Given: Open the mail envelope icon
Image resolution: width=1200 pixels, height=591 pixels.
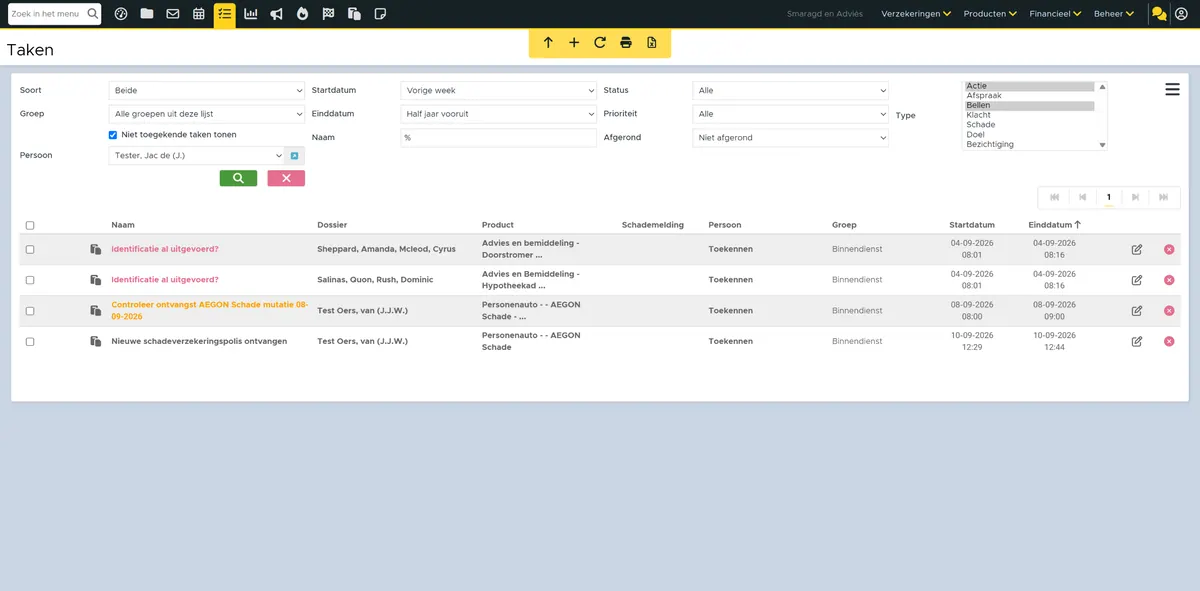Looking at the screenshot, I should 173,14.
